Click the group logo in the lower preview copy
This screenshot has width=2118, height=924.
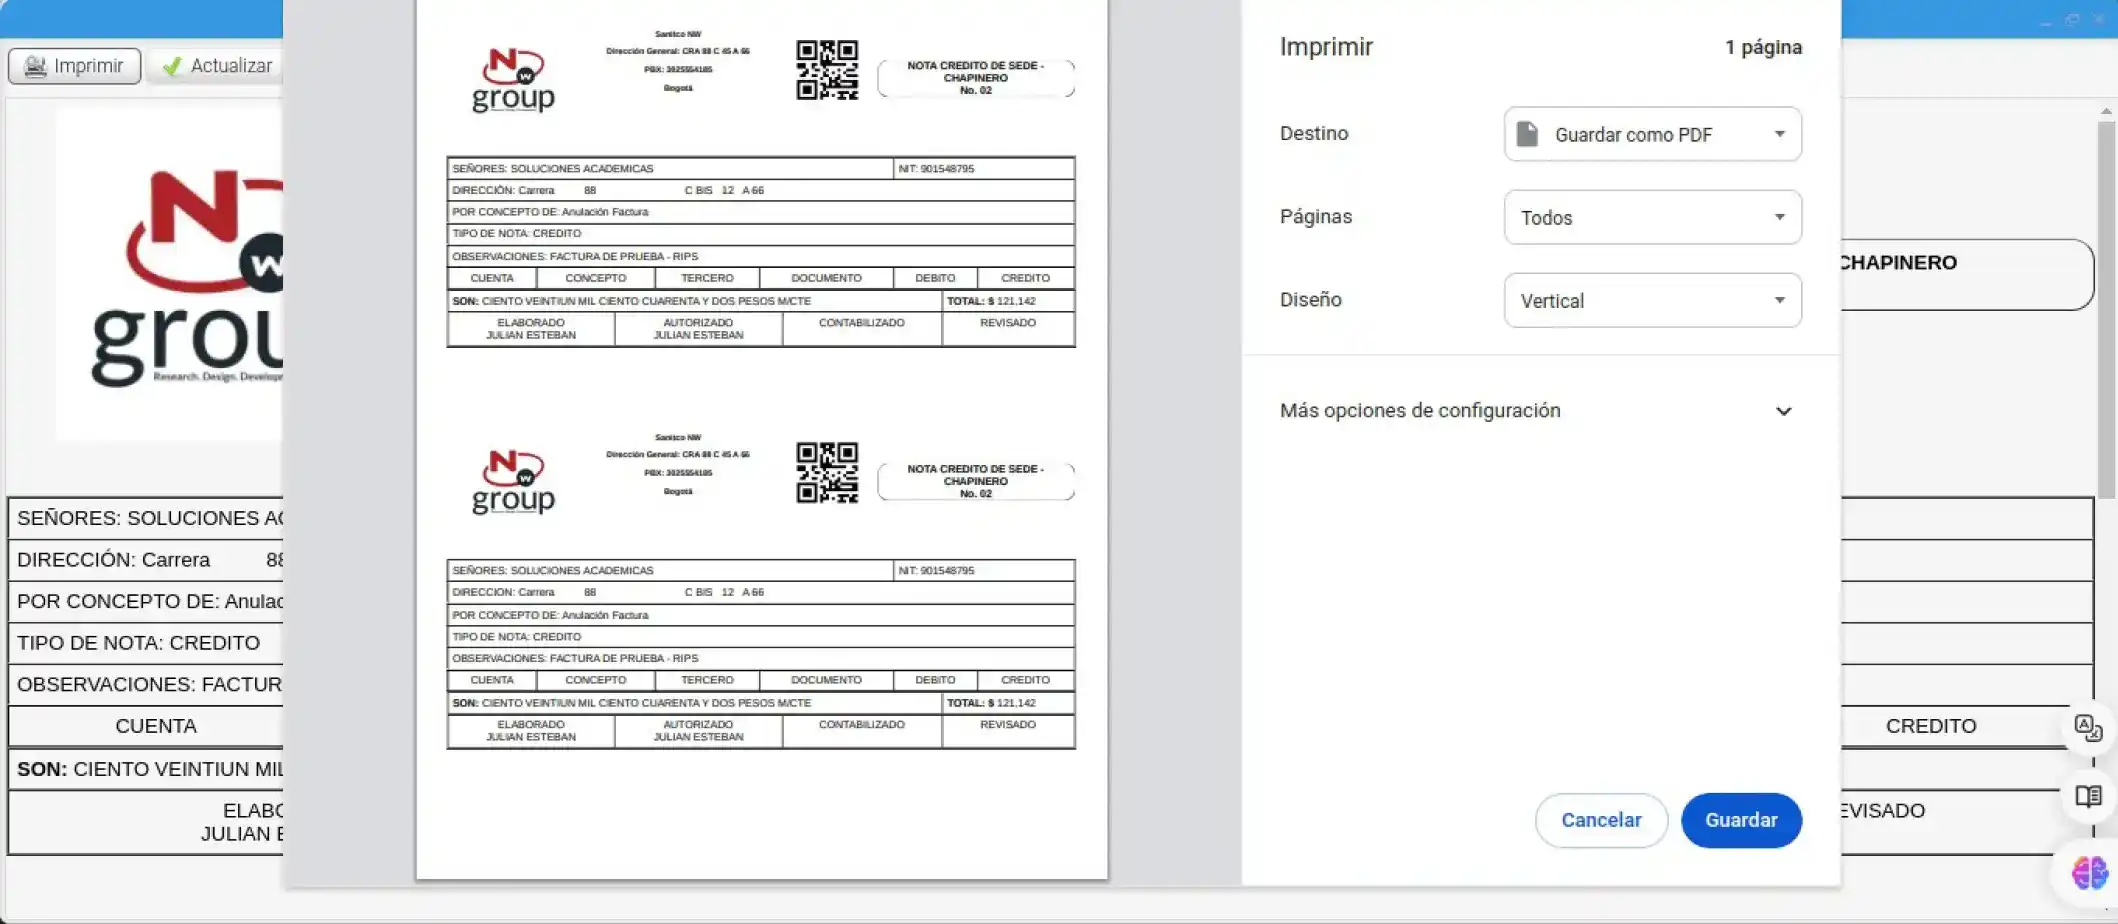point(512,482)
